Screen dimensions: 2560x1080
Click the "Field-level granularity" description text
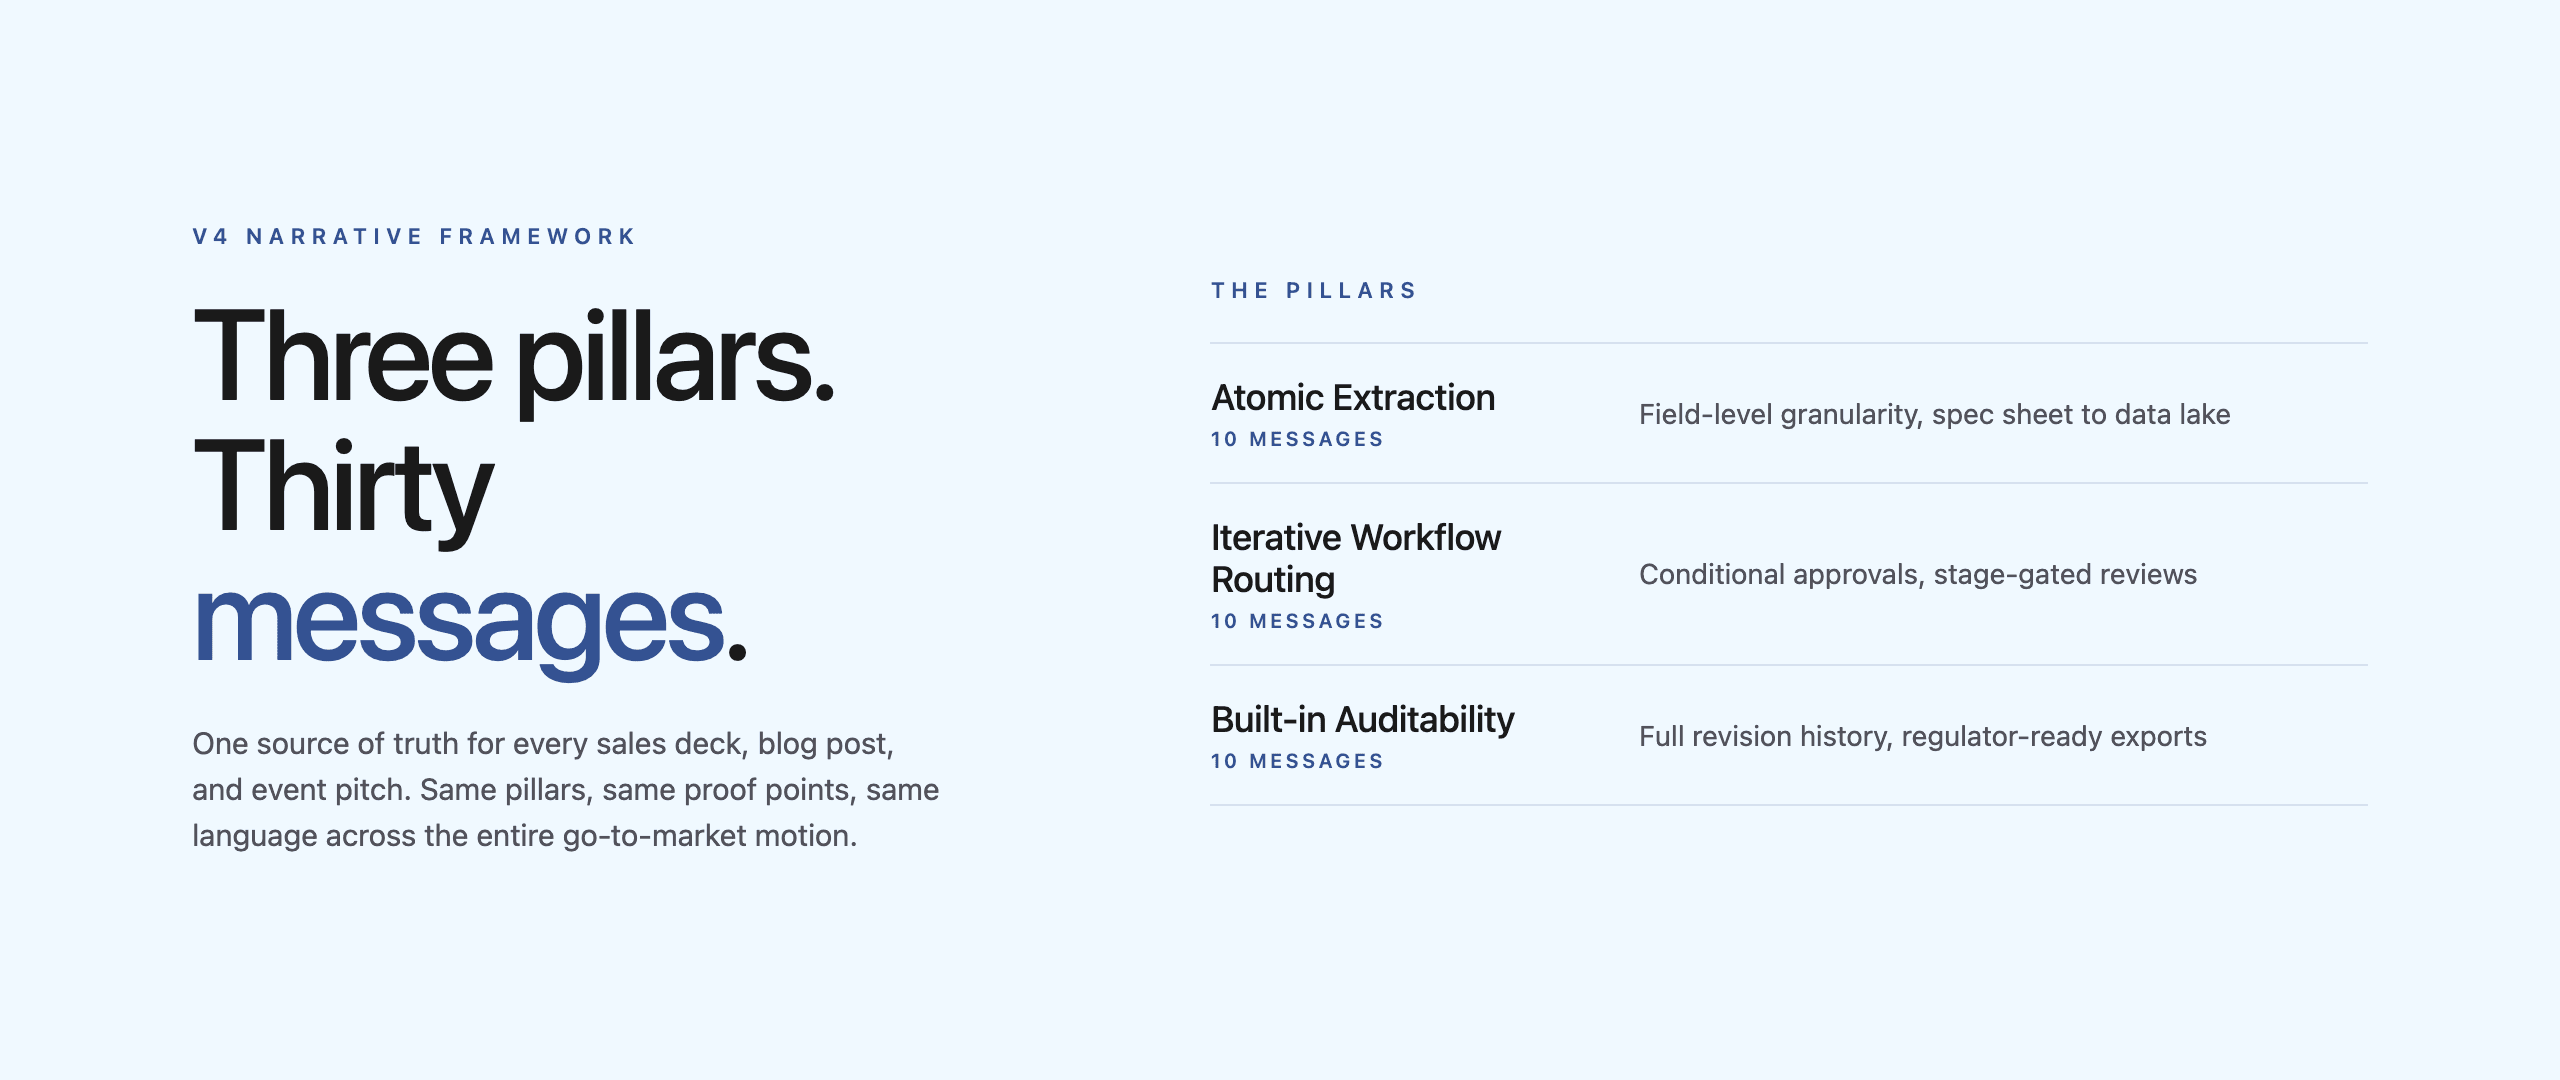(1934, 415)
